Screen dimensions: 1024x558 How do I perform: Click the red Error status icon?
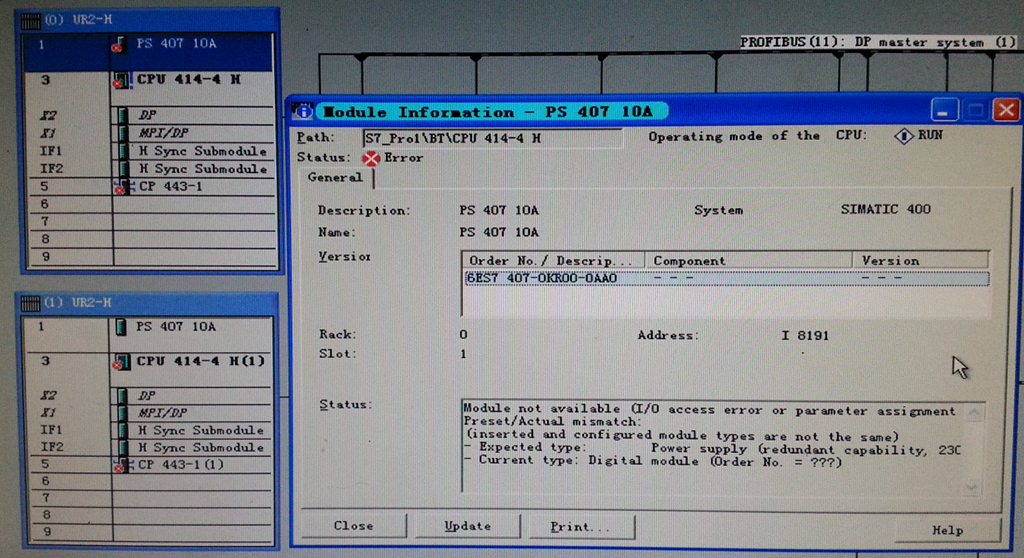pyautogui.click(x=371, y=158)
